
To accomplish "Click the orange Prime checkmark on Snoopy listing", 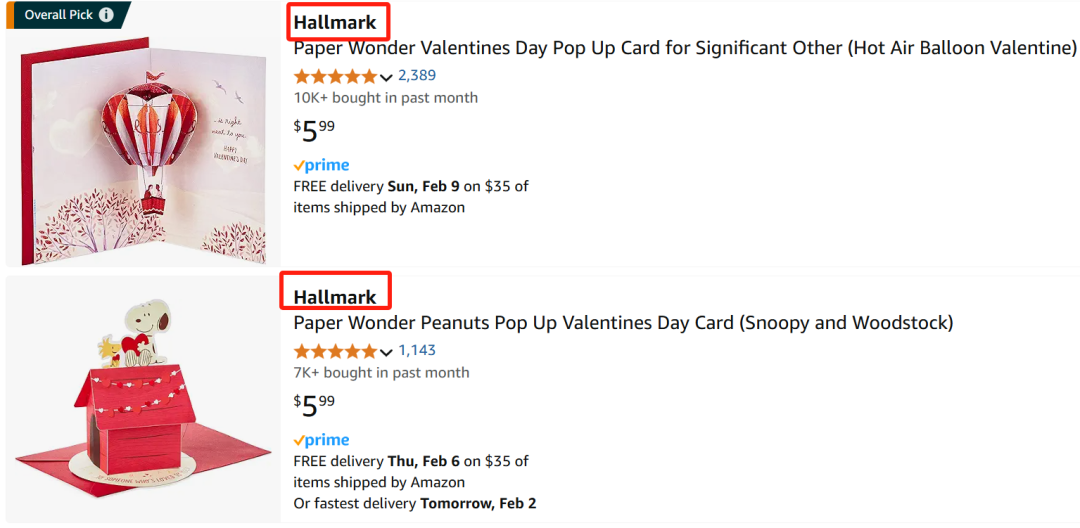I will click(x=299, y=440).
